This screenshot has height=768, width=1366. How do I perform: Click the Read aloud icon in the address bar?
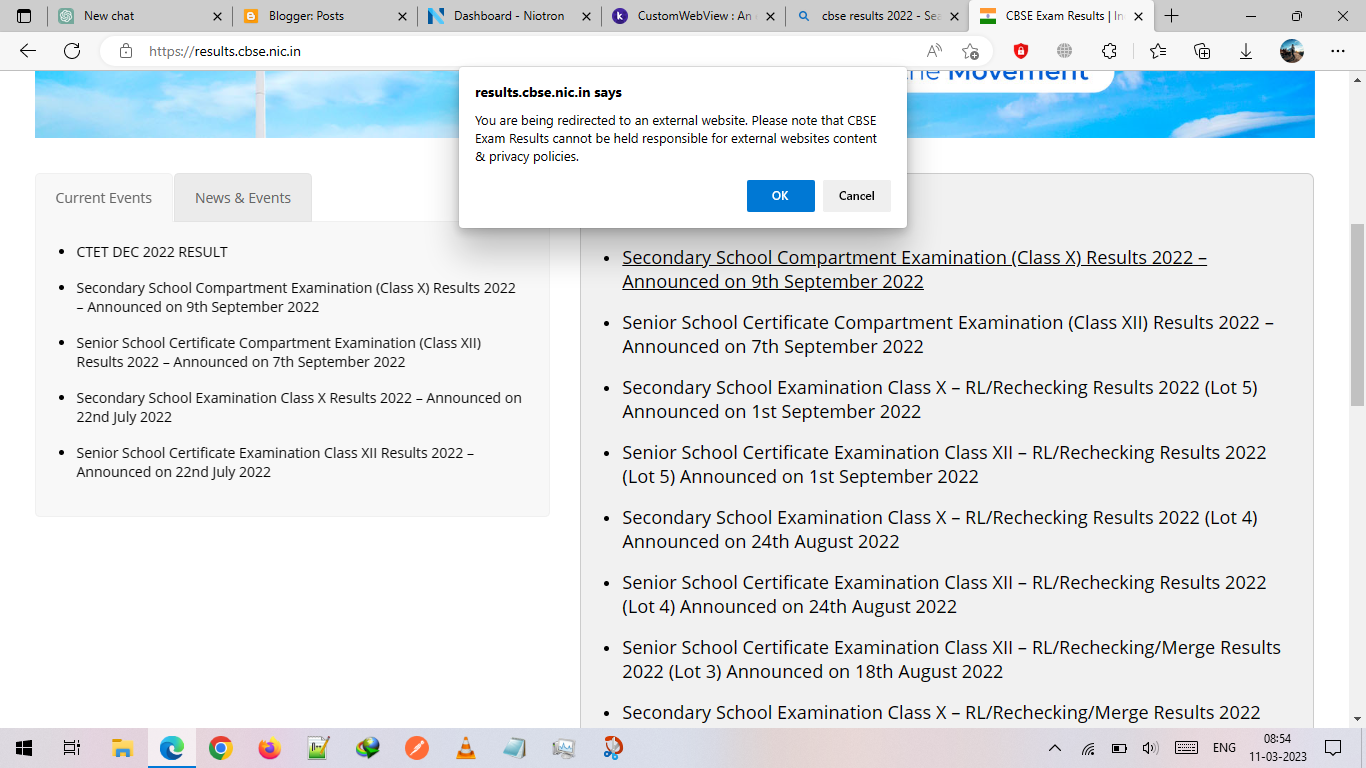click(934, 50)
